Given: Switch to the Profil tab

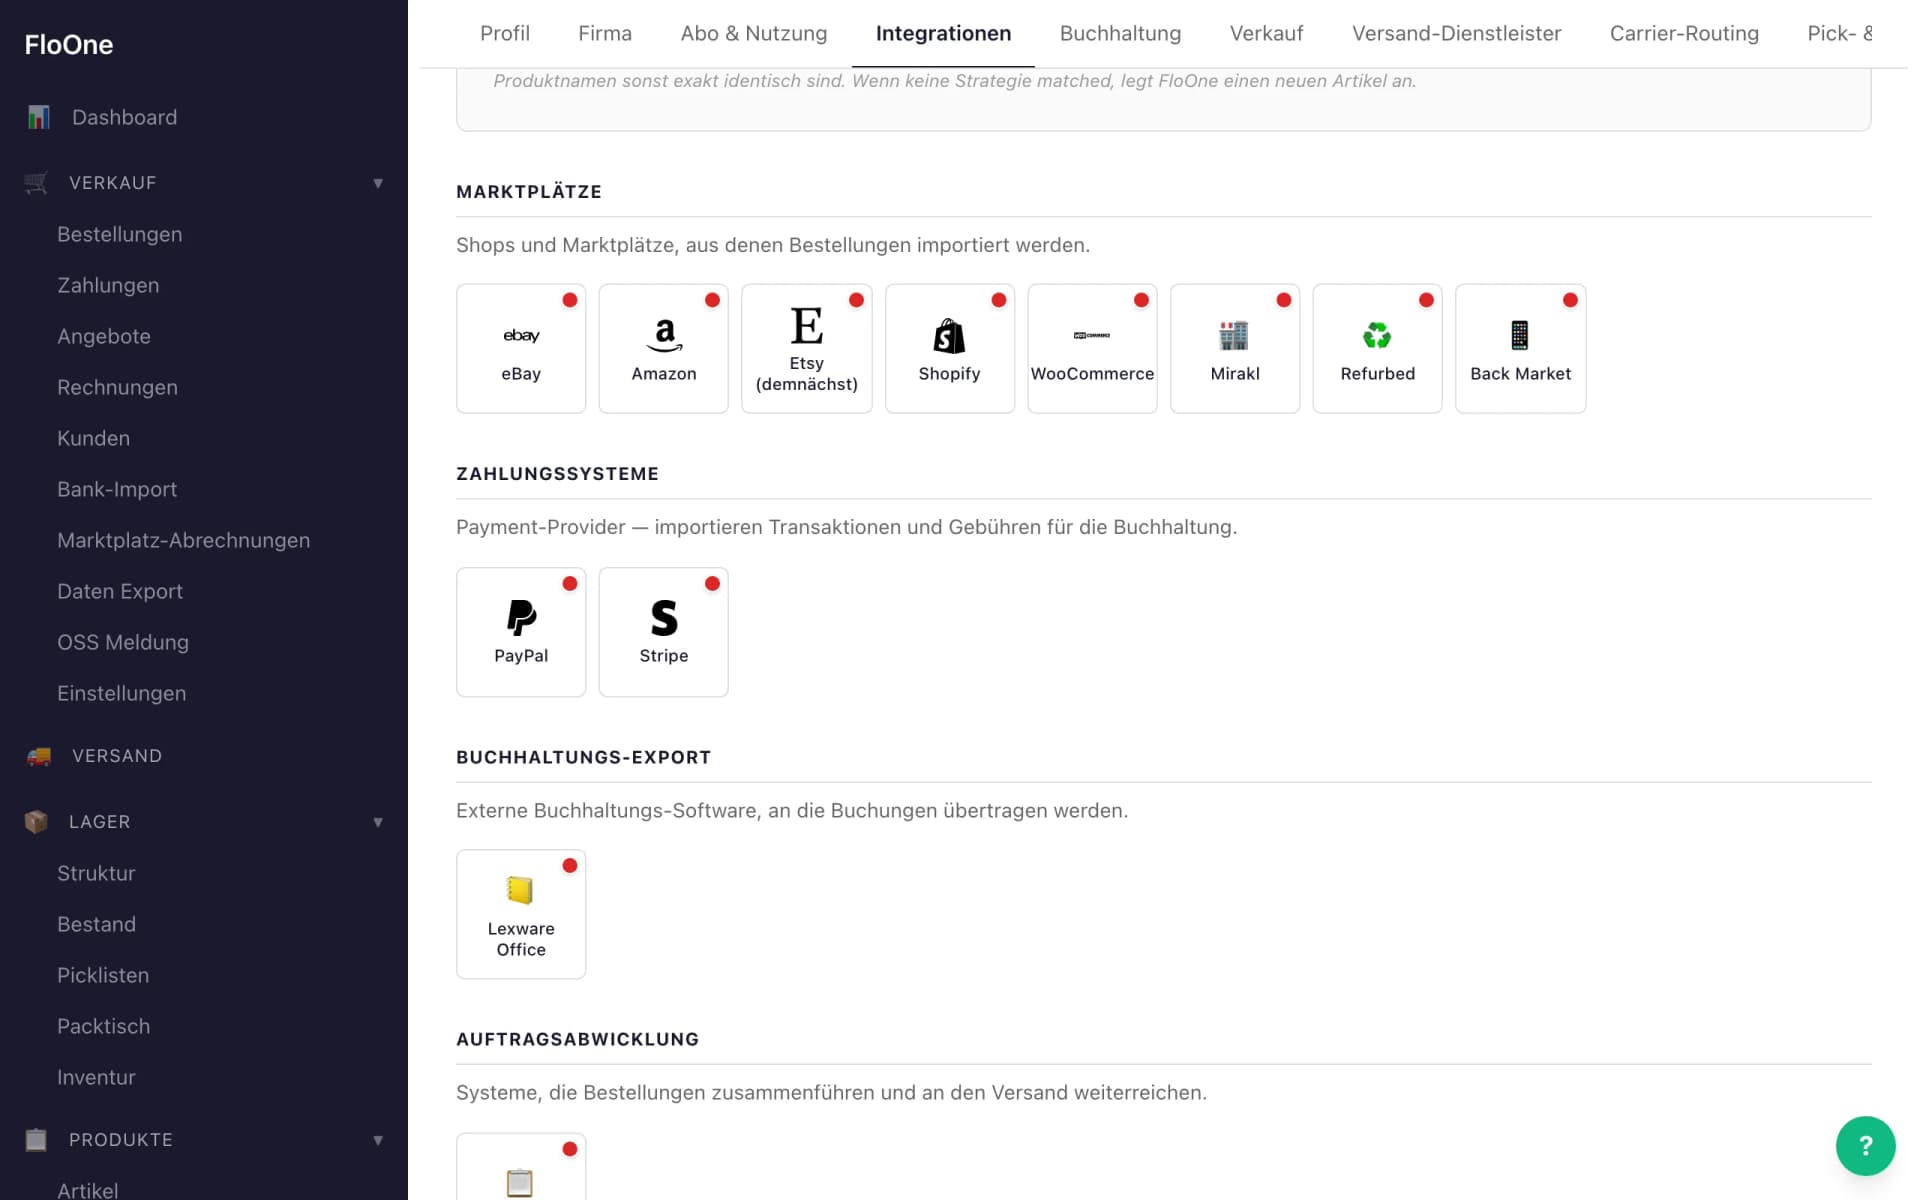Looking at the screenshot, I should point(505,33).
